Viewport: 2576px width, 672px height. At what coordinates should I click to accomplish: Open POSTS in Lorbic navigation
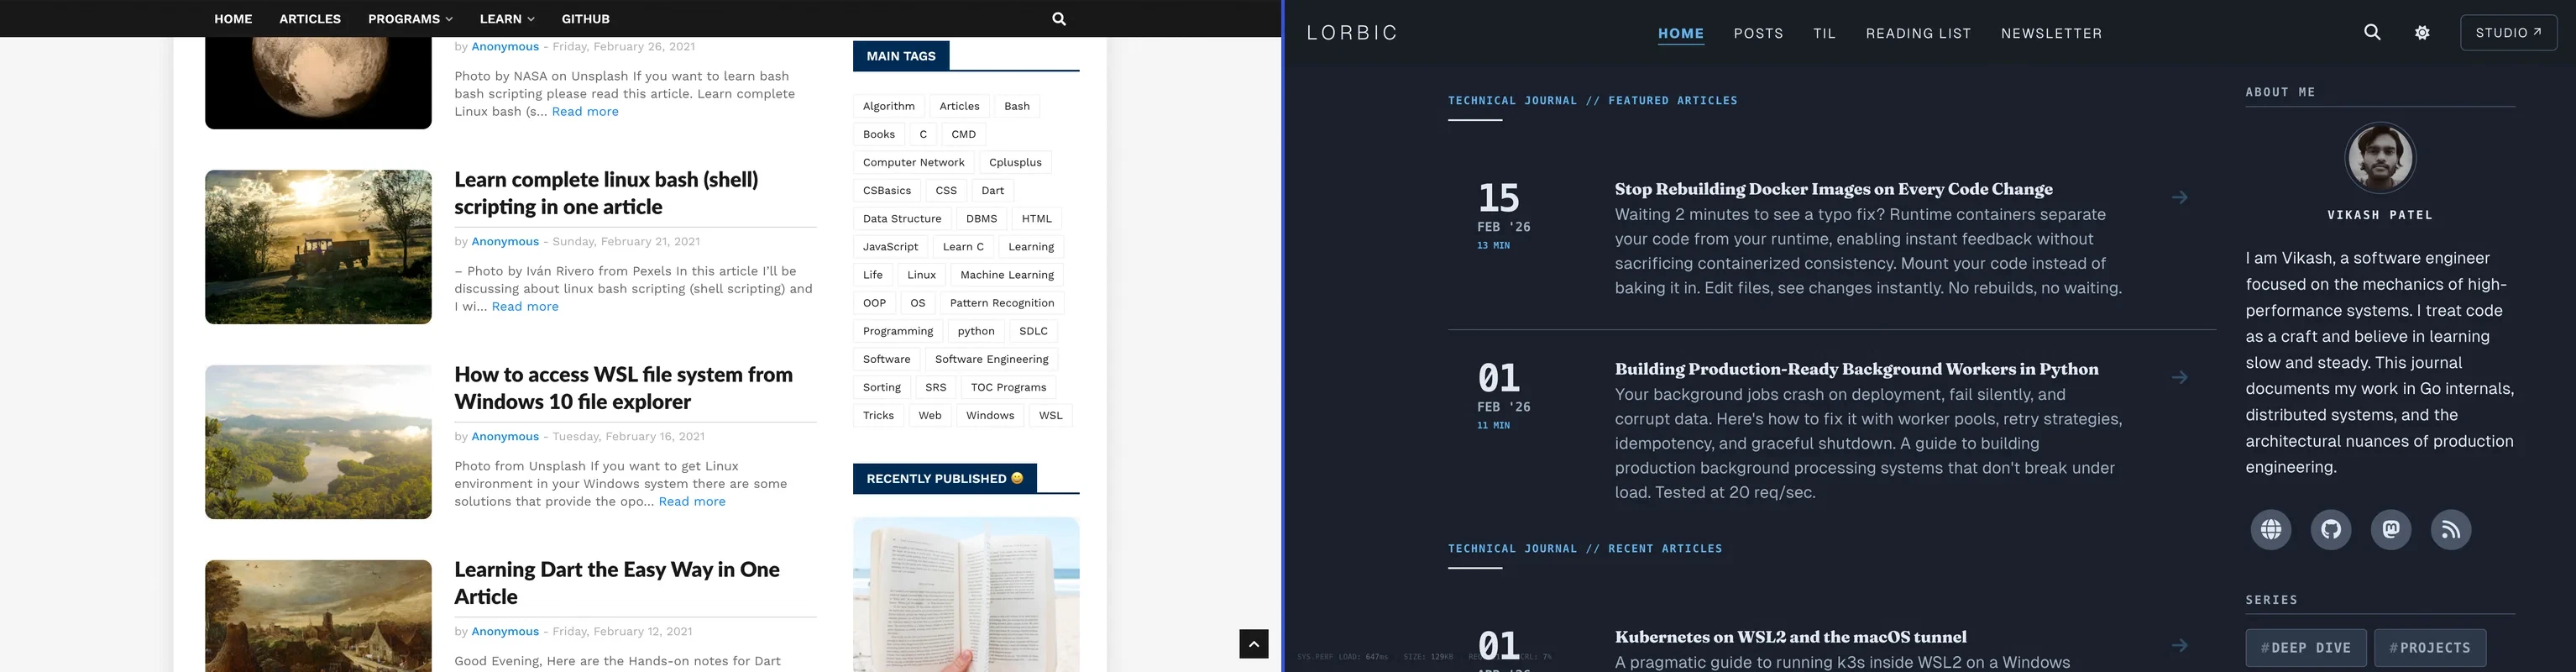[x=1758, y=34]
